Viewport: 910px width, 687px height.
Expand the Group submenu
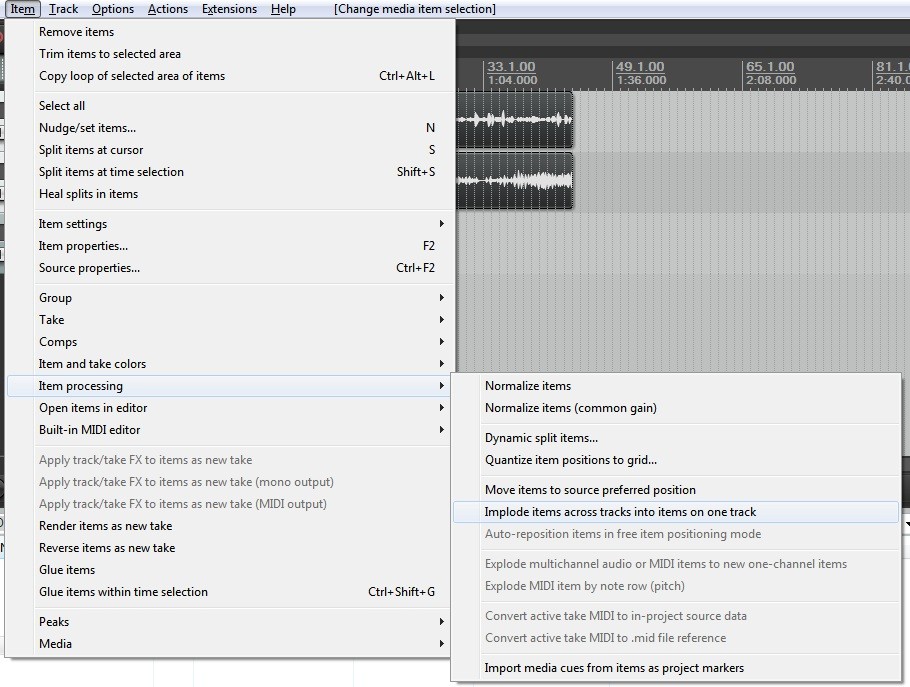230,298
